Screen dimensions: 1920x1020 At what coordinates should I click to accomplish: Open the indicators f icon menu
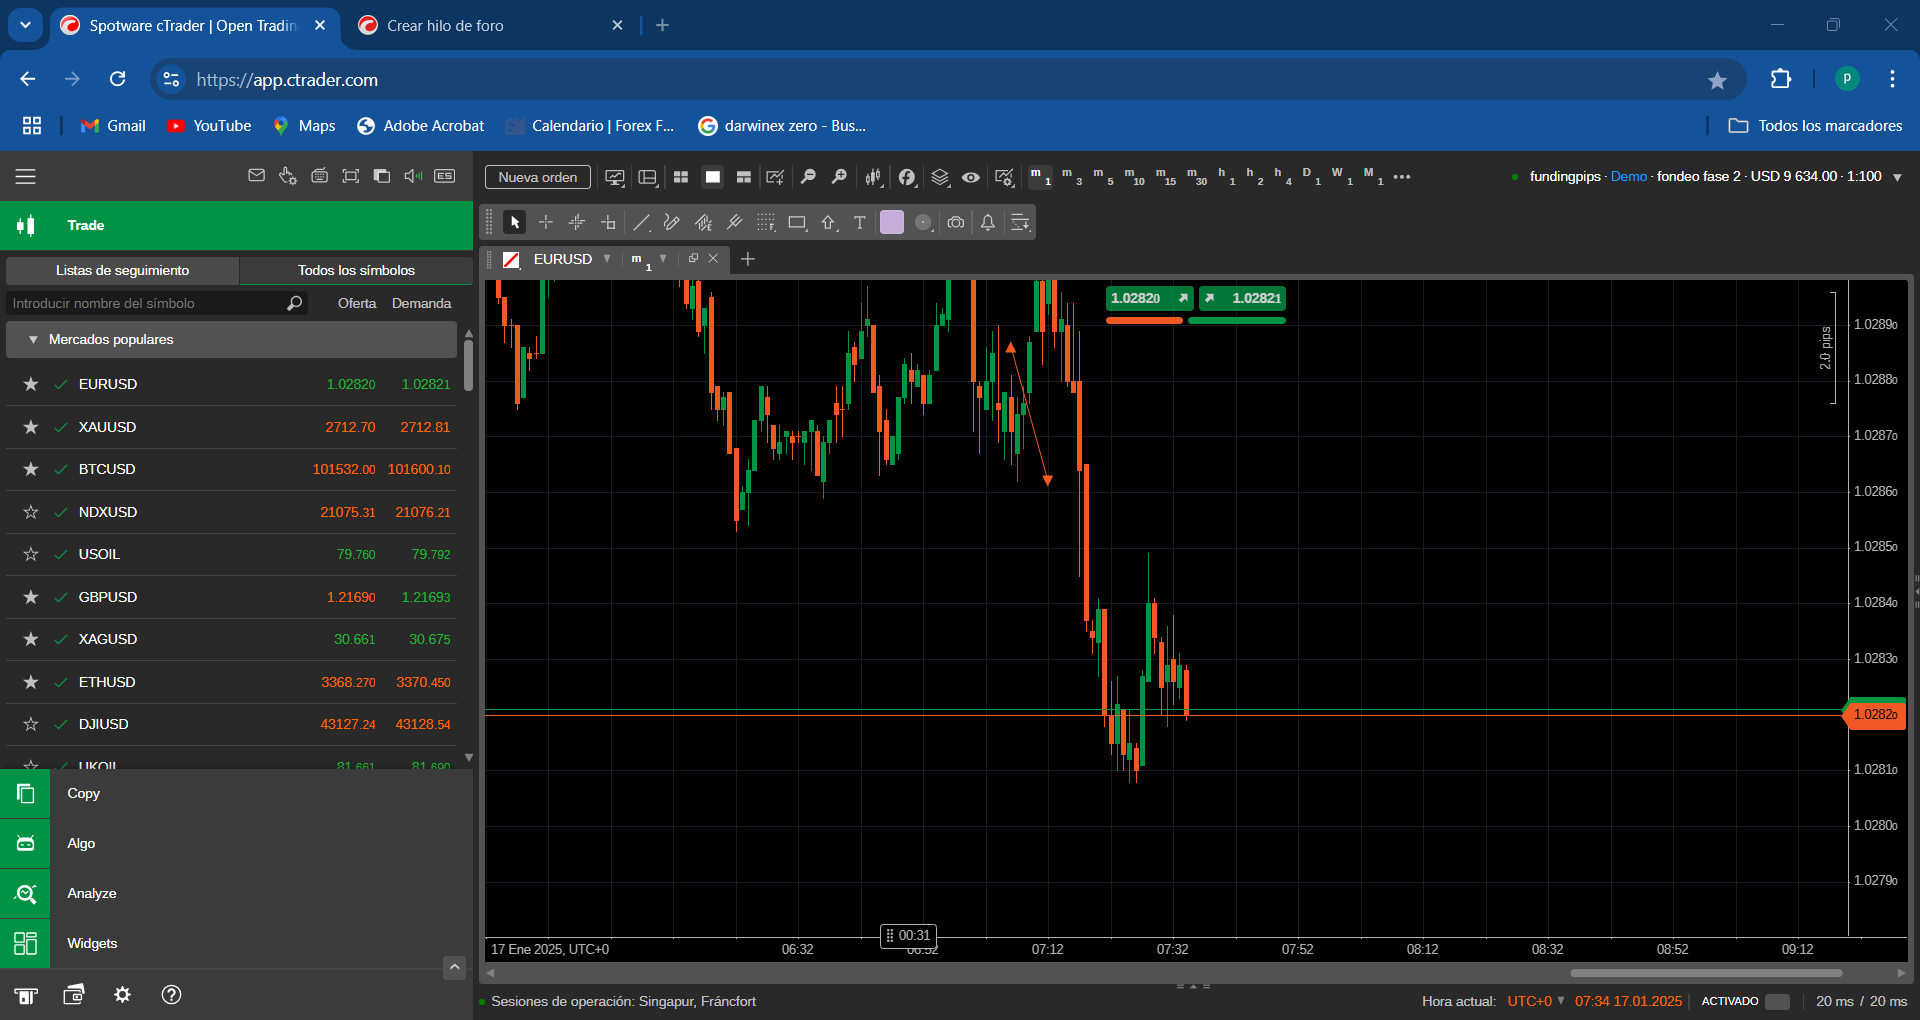pyautogui.click(x=907, y=177)
